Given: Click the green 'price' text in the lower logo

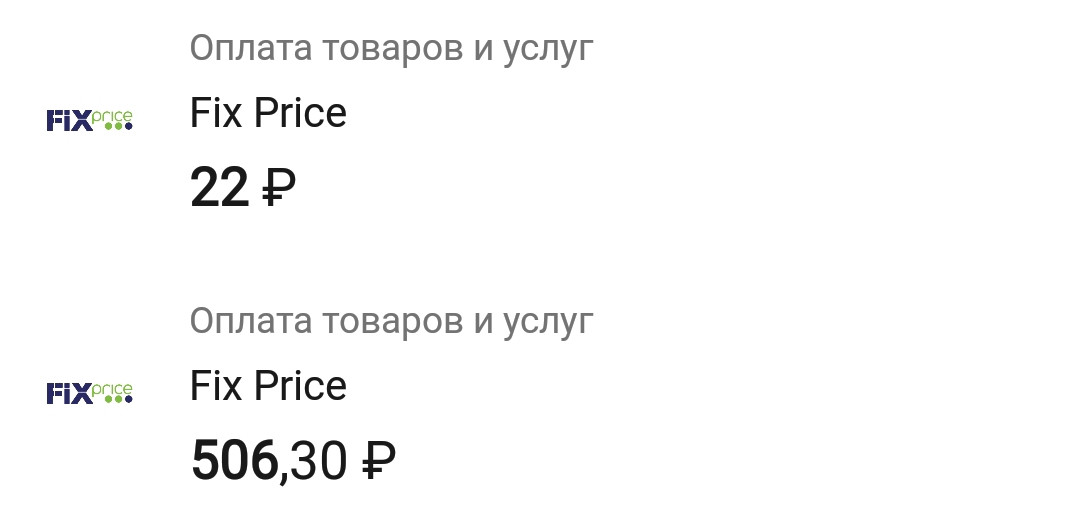Looking at the screenshot, I should pyautogui.click(x=112, y=390).
